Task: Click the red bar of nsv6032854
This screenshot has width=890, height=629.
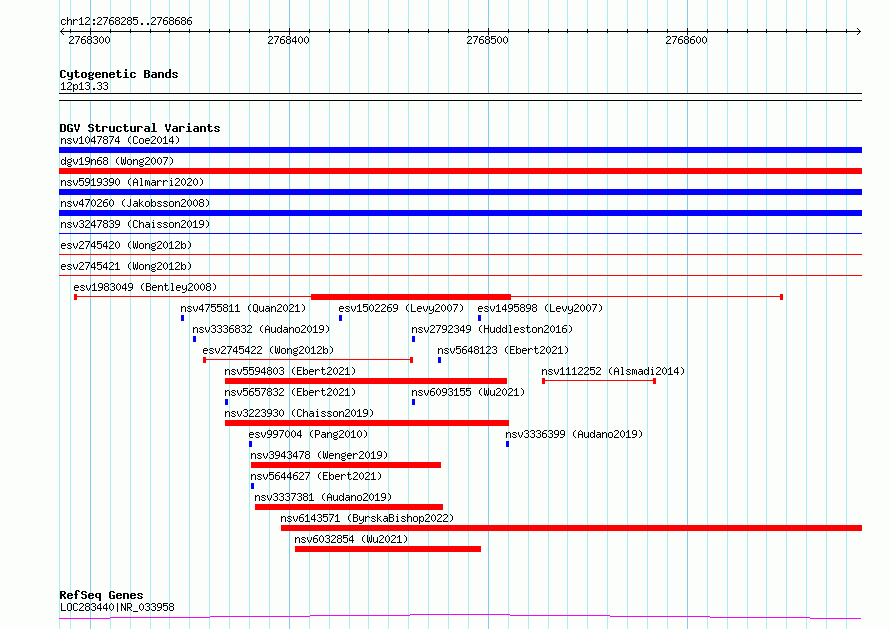Action: [388, 549]
